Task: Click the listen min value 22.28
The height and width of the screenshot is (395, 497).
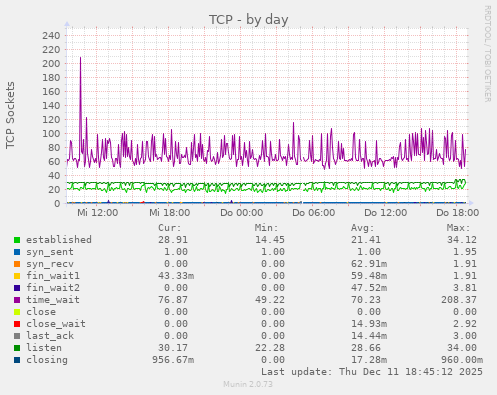Action: [270, 348]
